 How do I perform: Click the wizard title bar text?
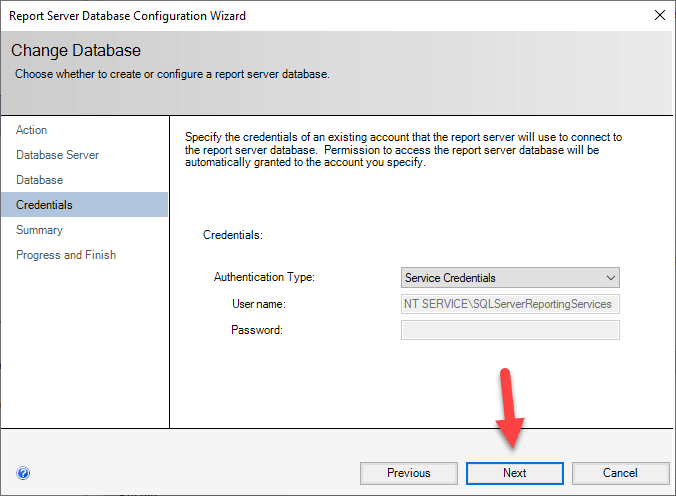coord(127,16)
